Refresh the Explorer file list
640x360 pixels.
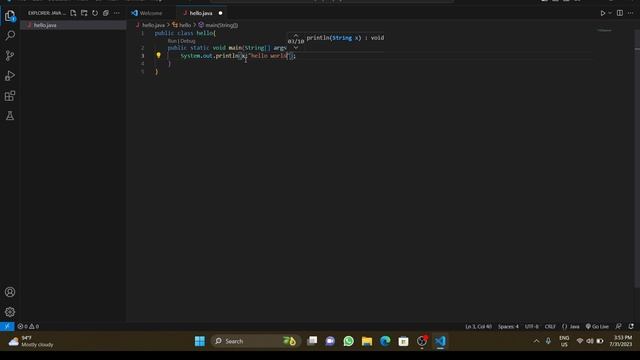tap(95, 13)
